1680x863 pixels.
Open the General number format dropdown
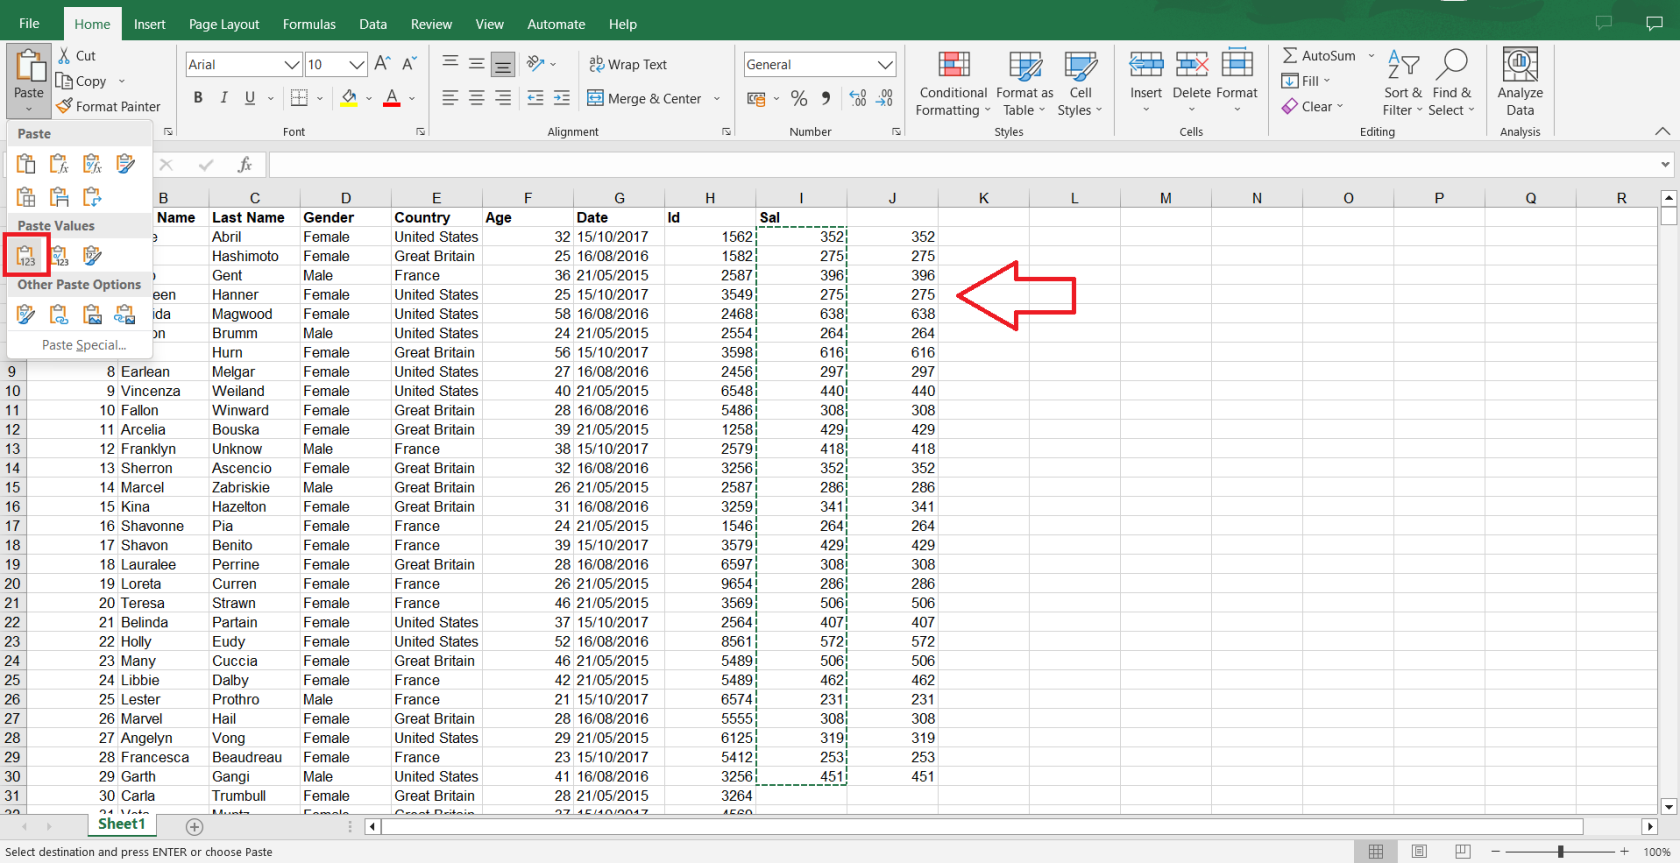click(885, 64)
